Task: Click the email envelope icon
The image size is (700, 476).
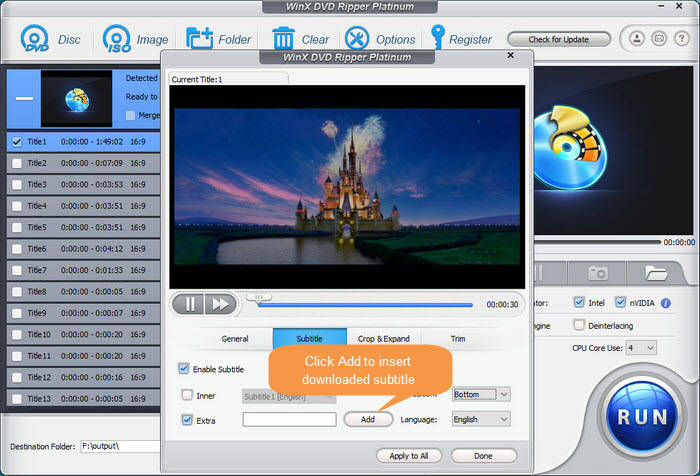Action: coord(659,39)
